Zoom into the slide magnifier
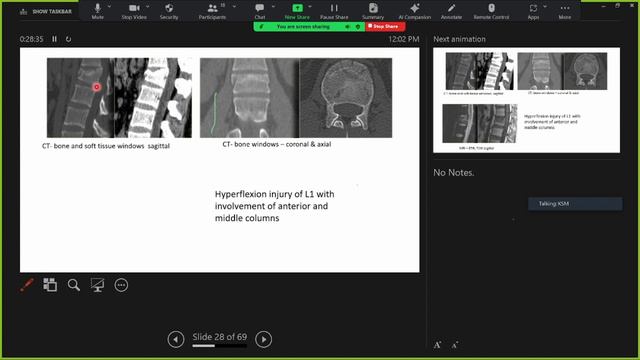 pyautogui.click(x=74, y=285)
